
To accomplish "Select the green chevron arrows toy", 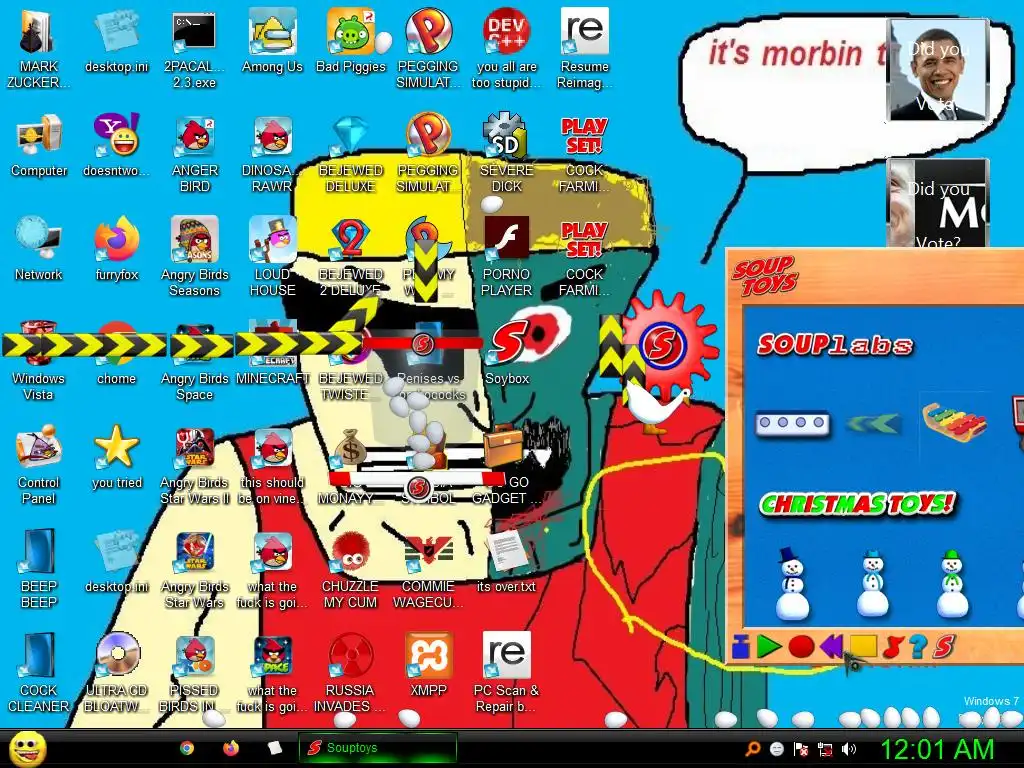I will tap(873, 424).
